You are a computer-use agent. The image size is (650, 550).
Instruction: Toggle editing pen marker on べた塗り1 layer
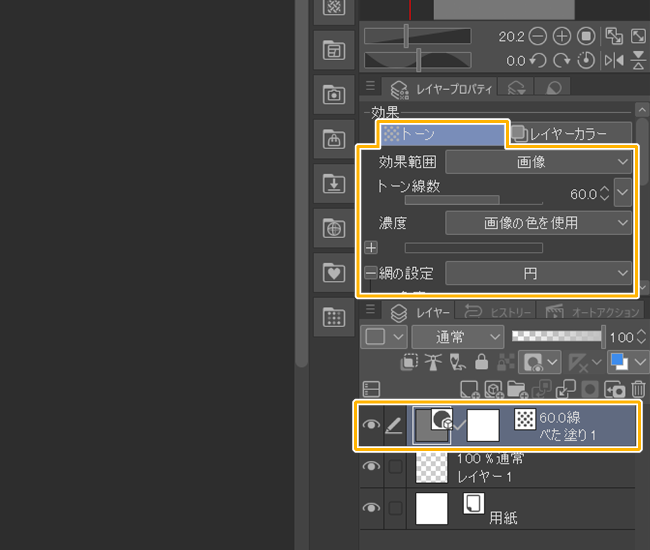pyautogui.click(x=394, y=425)
